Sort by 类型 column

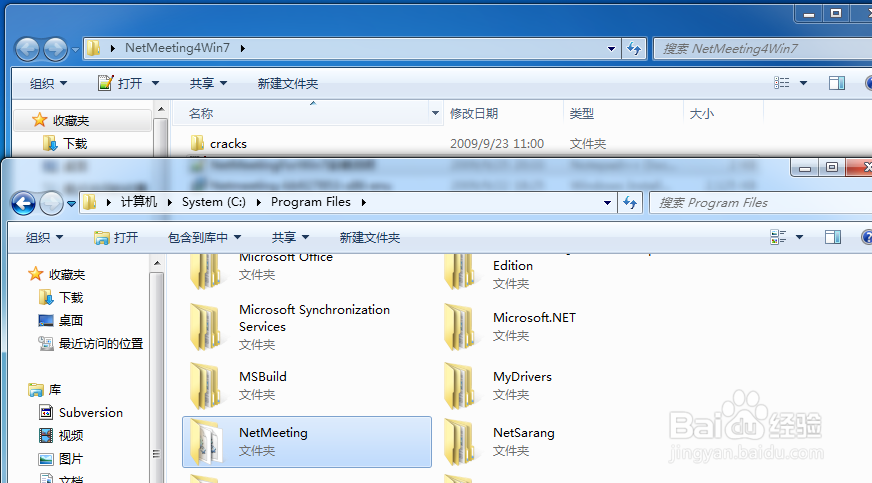pos(582,114)
